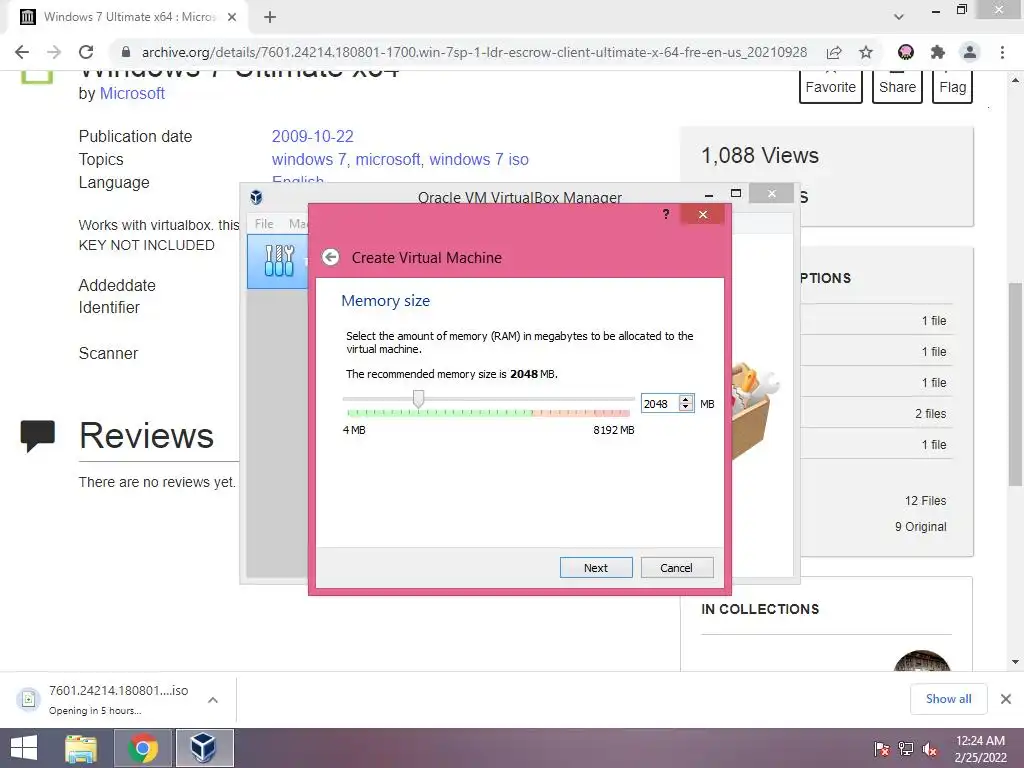Open the Chrome tab search dropdown arrow
Screen dimensions: 1024x768
(x=899, y=17)
